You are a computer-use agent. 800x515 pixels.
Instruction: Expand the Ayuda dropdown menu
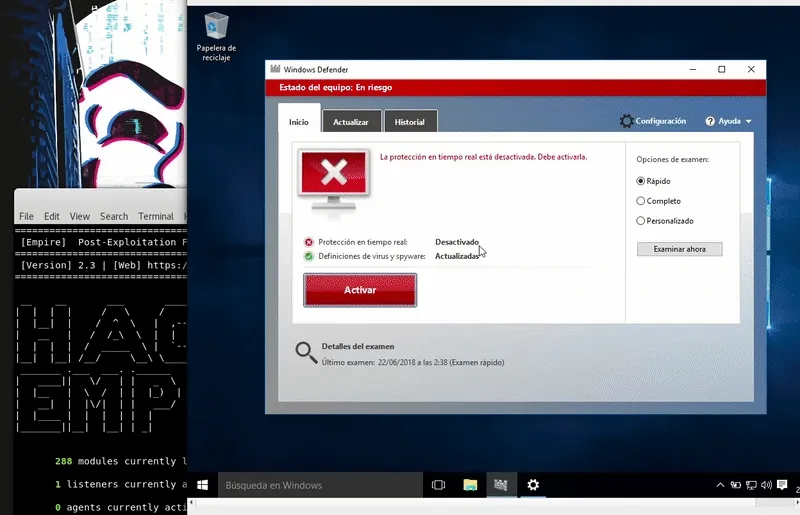(729, 121)
